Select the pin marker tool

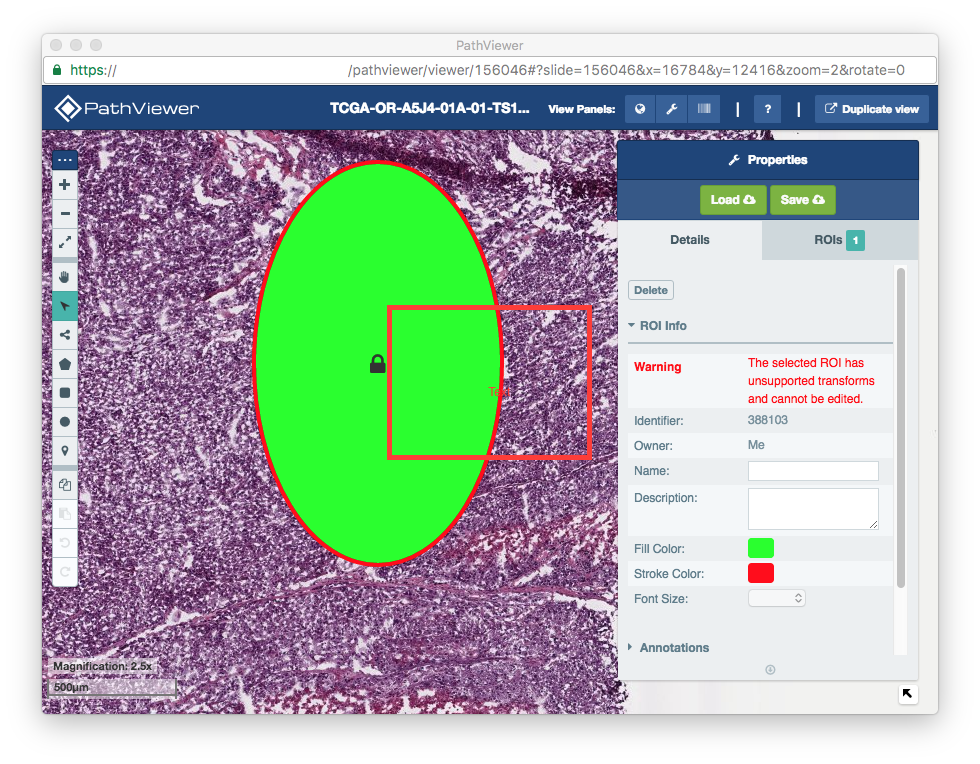(64, 450)
